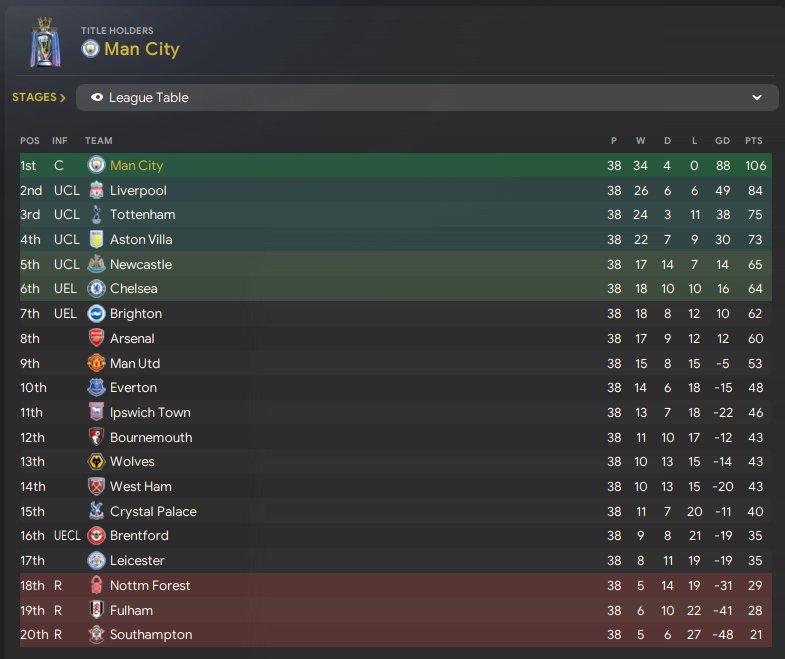This screenshot has width=785, height=659.
Task: Click the dropdown chevron arrow
Action: click(x=756, y=98)
